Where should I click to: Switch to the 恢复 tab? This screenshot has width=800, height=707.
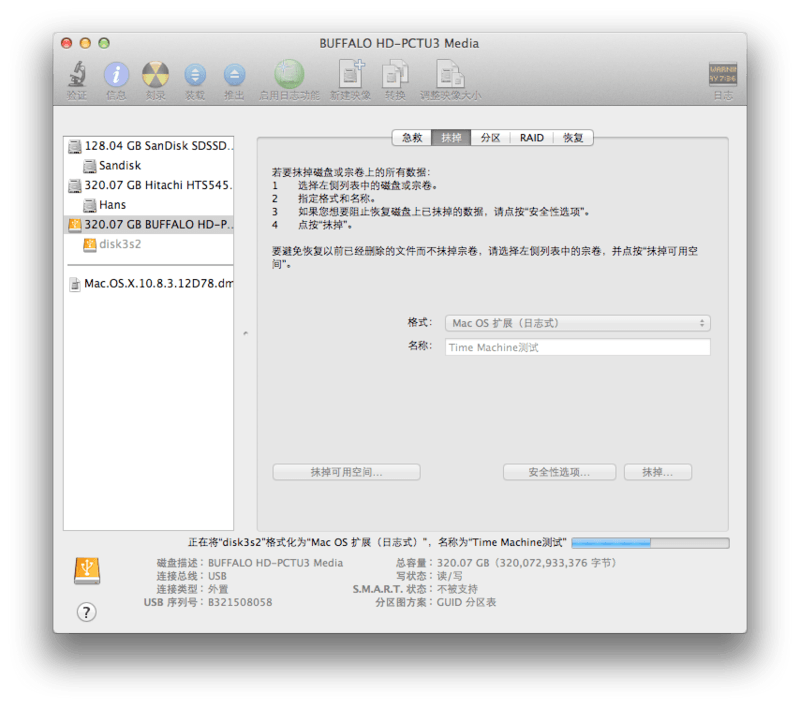click(573, 138)
